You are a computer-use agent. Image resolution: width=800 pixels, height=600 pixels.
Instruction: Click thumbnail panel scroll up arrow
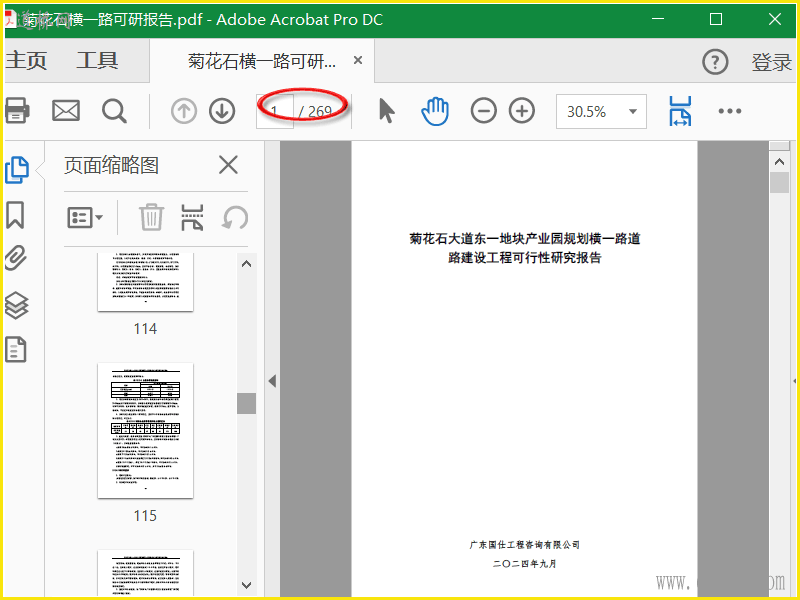(246, 264)
